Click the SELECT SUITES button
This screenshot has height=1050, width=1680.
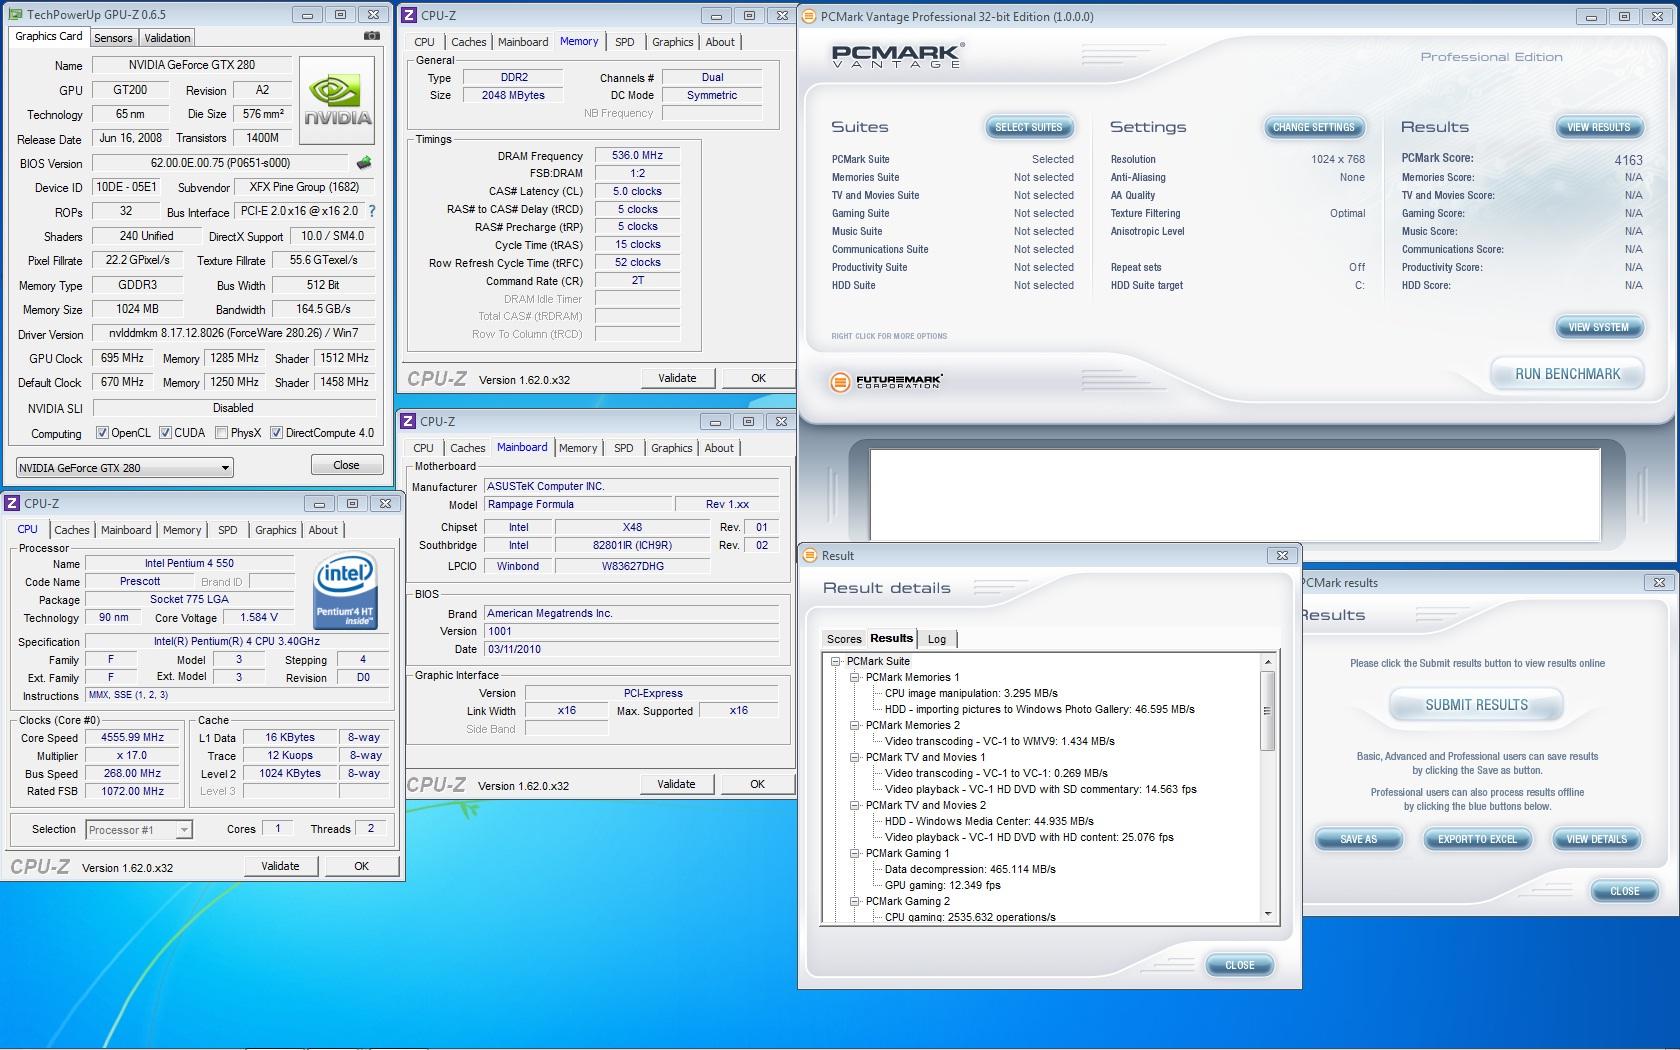(x=1029, y=127)
